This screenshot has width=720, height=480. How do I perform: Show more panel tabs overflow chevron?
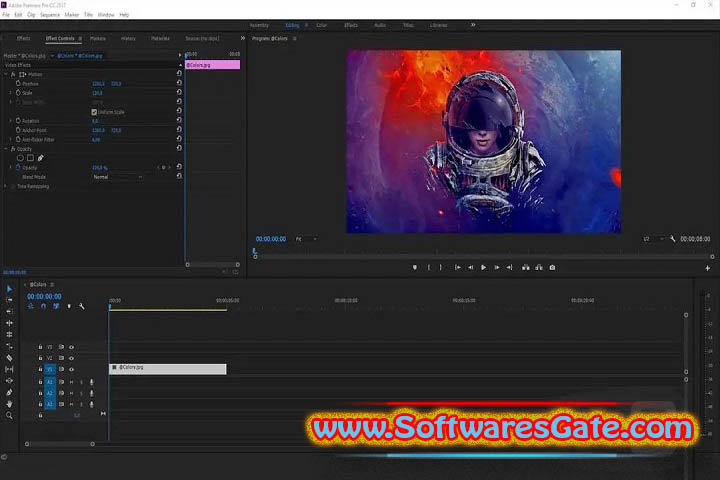[242, 38]
